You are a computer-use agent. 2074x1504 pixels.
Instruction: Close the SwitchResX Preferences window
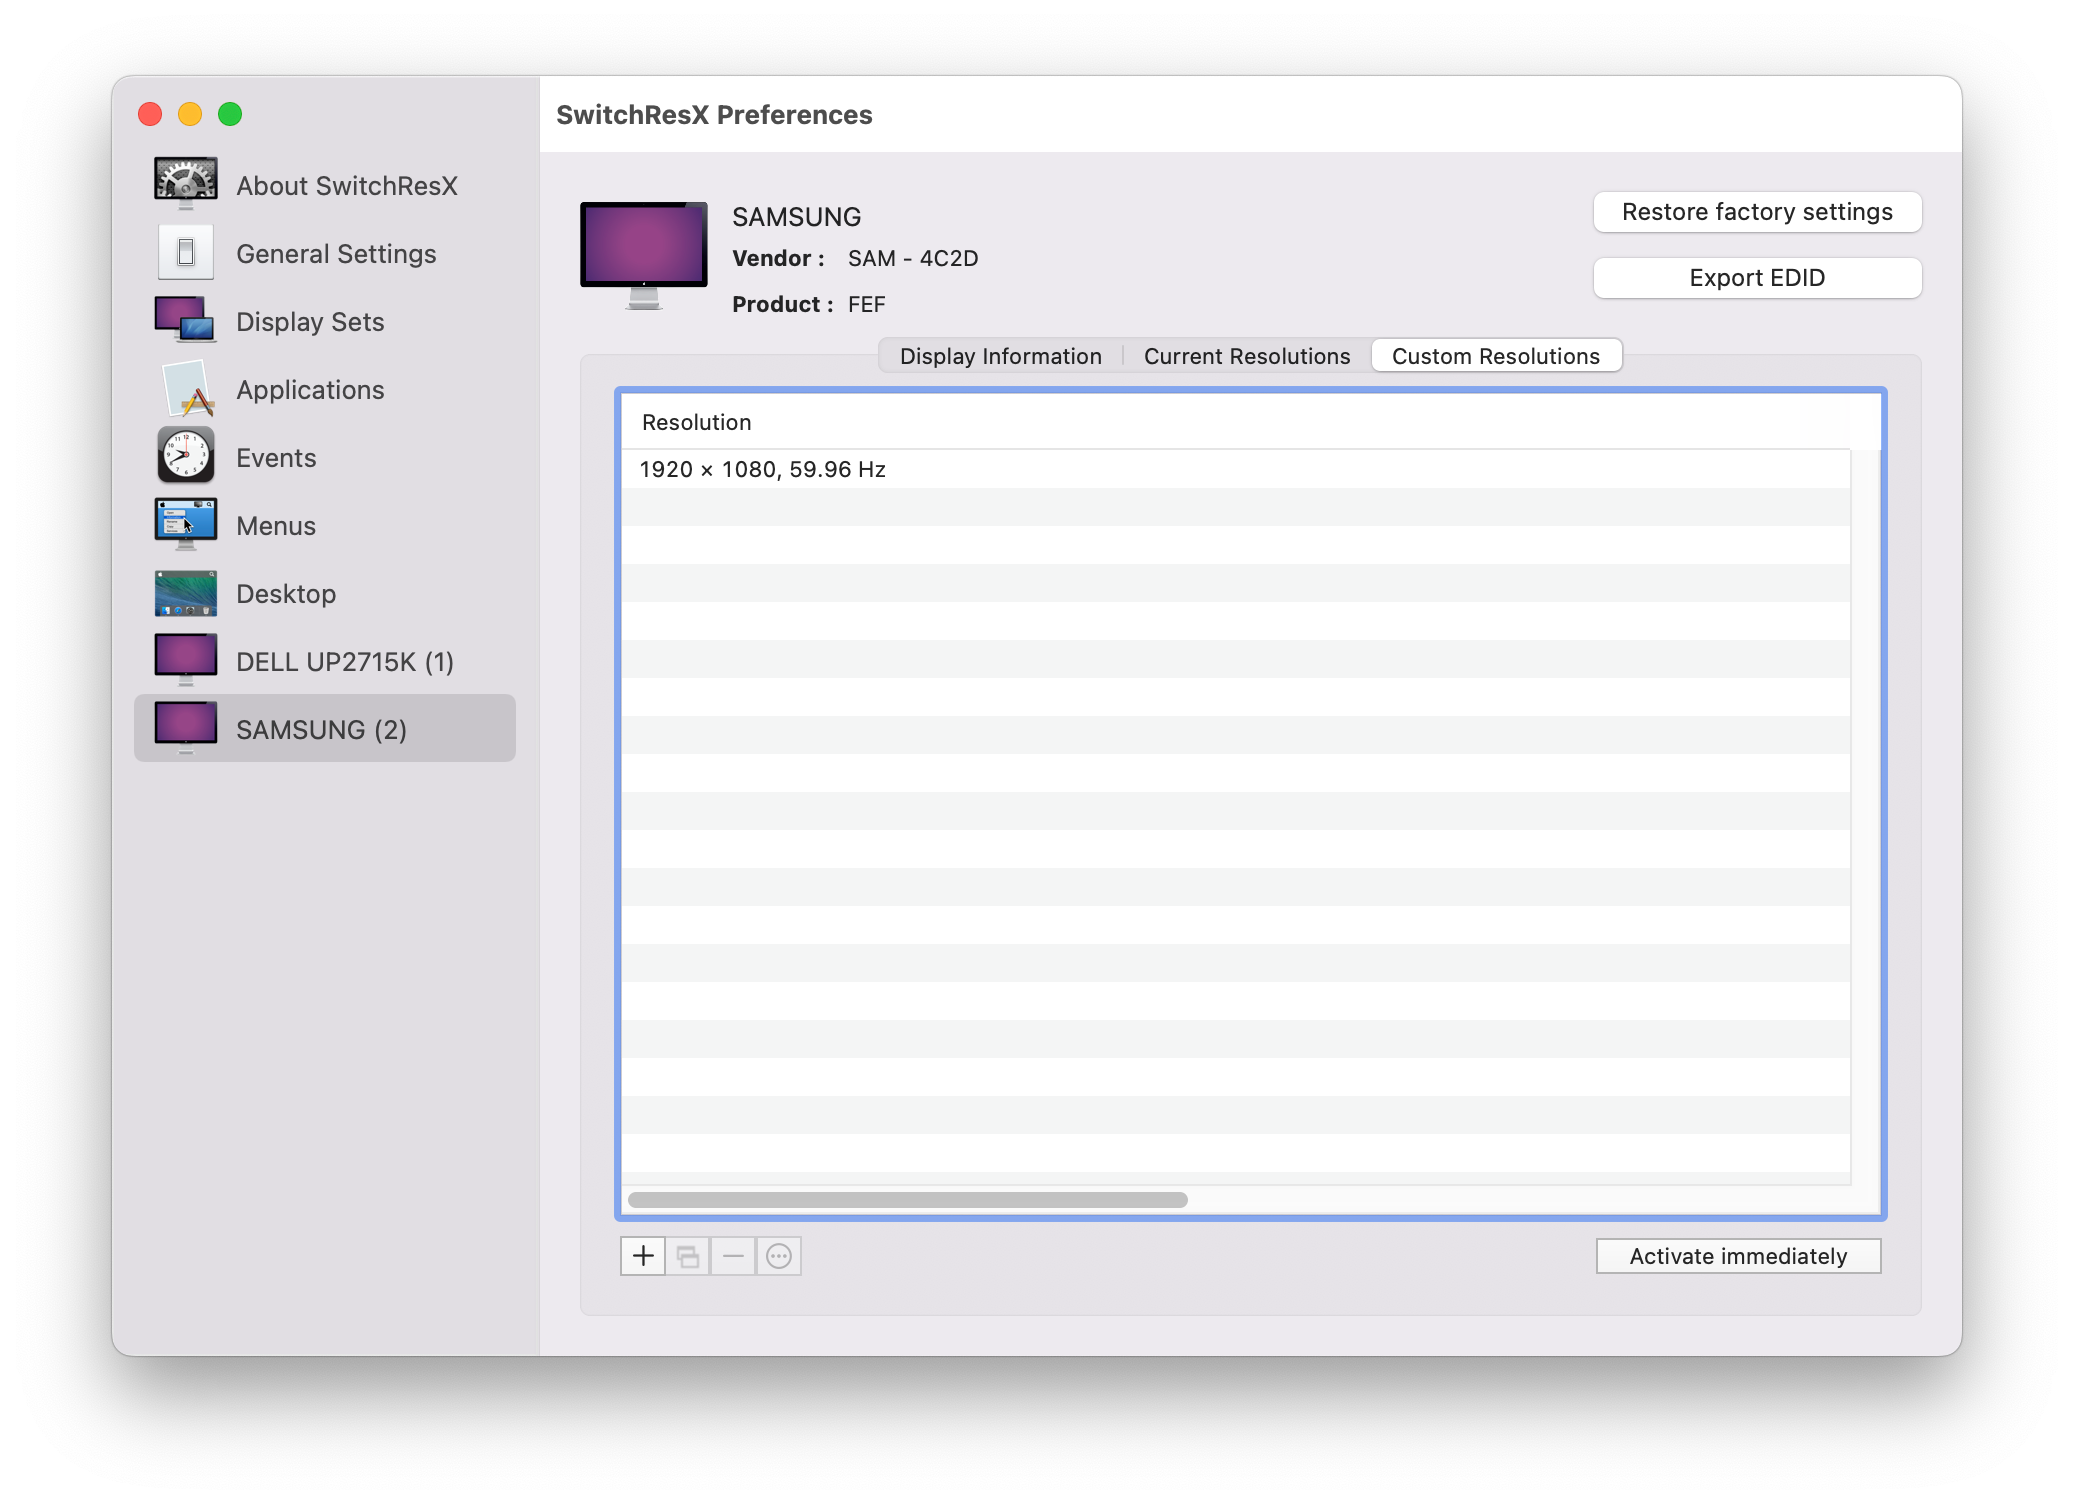(x=150, y=114)
